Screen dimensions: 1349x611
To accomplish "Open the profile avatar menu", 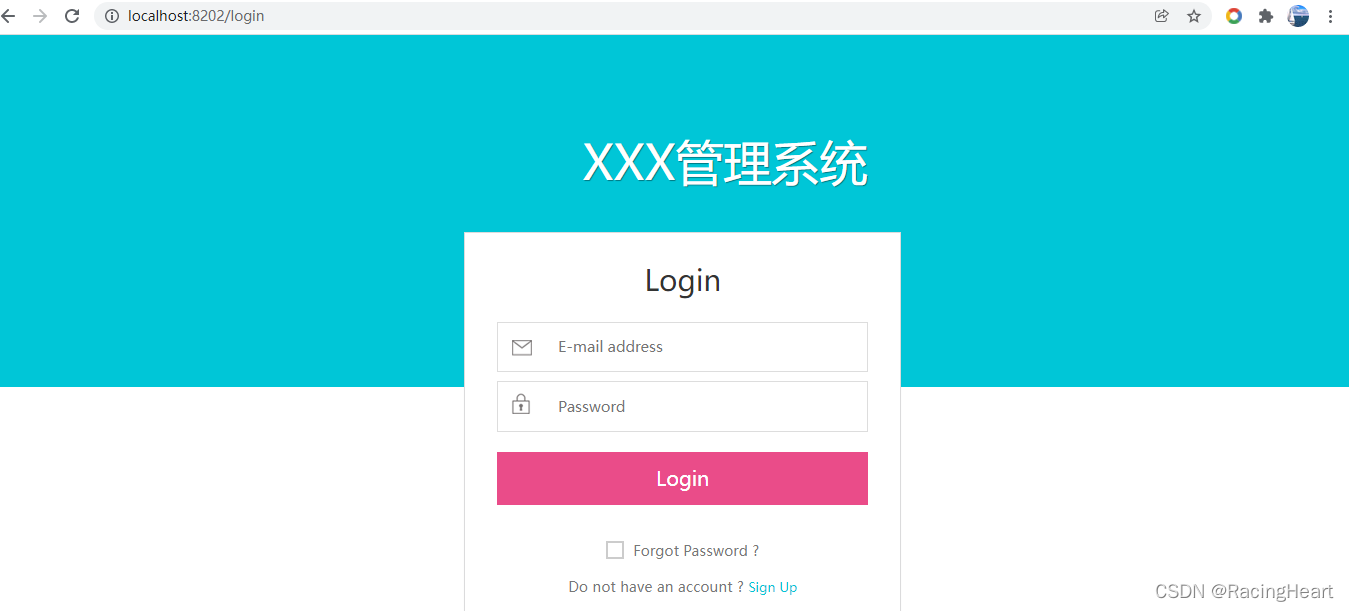I will (1298, 16).
